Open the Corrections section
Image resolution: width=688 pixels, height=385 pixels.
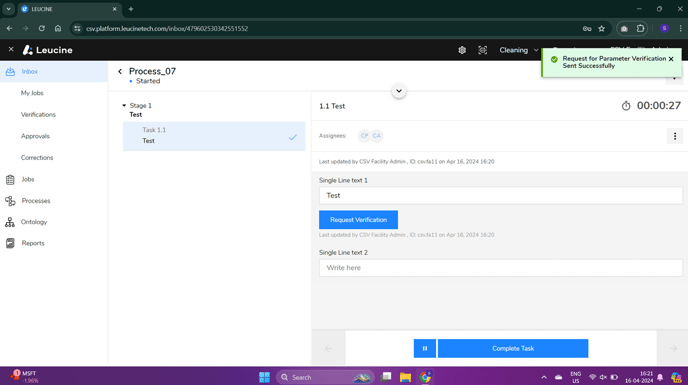point(37,158)
